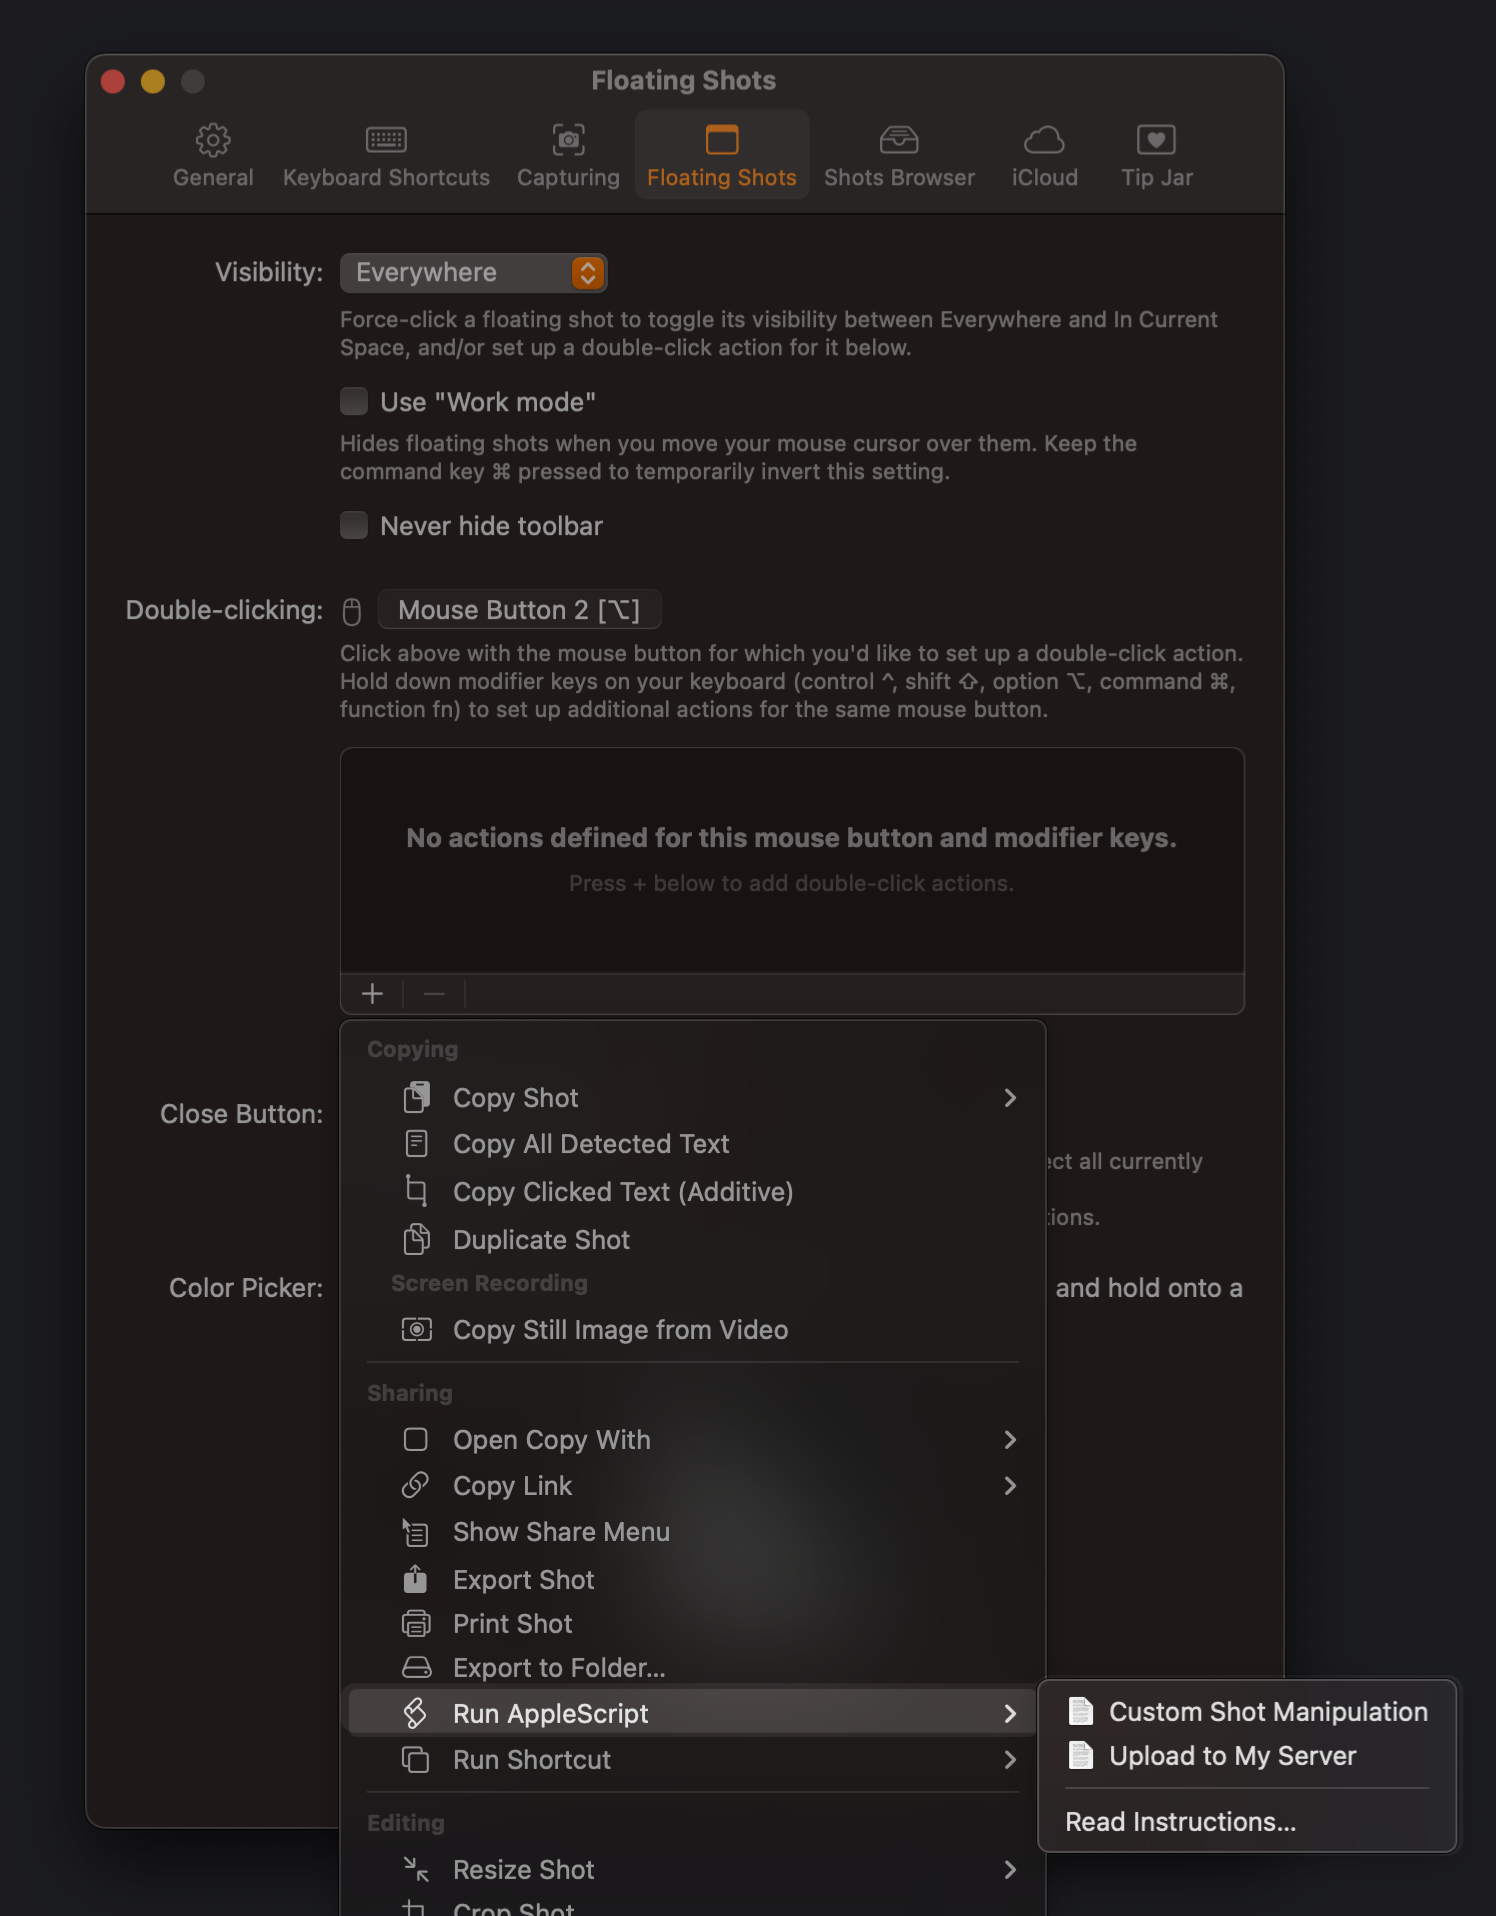The width and height of the screenshot is (1496, 1916).
Task: Click the Show Share Menu icon
Action: pos(416,1532)
